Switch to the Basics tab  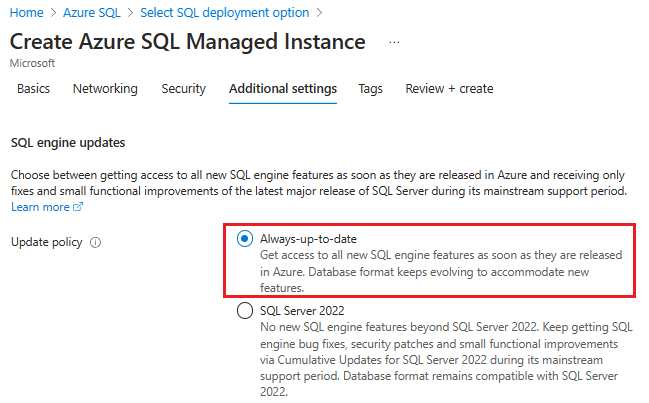[x=33, y=89]
